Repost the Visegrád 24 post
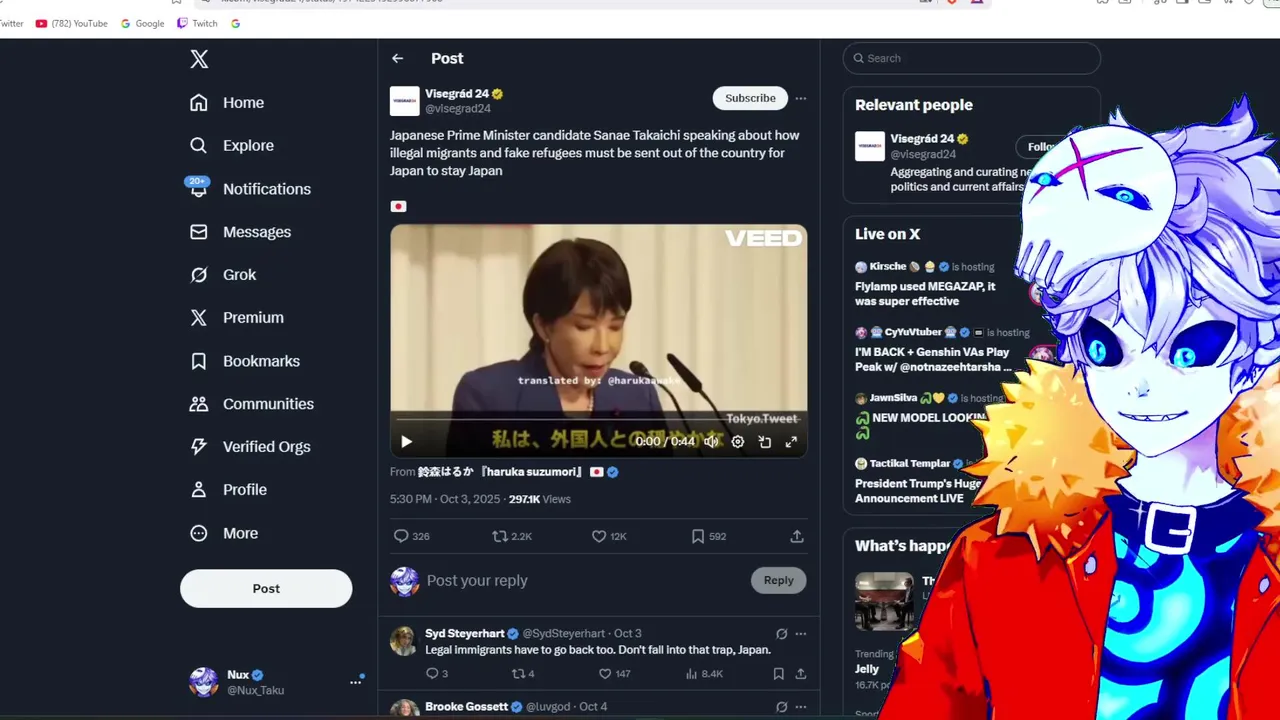Viewport: 1280px width, 720px height. click(500, 537)
